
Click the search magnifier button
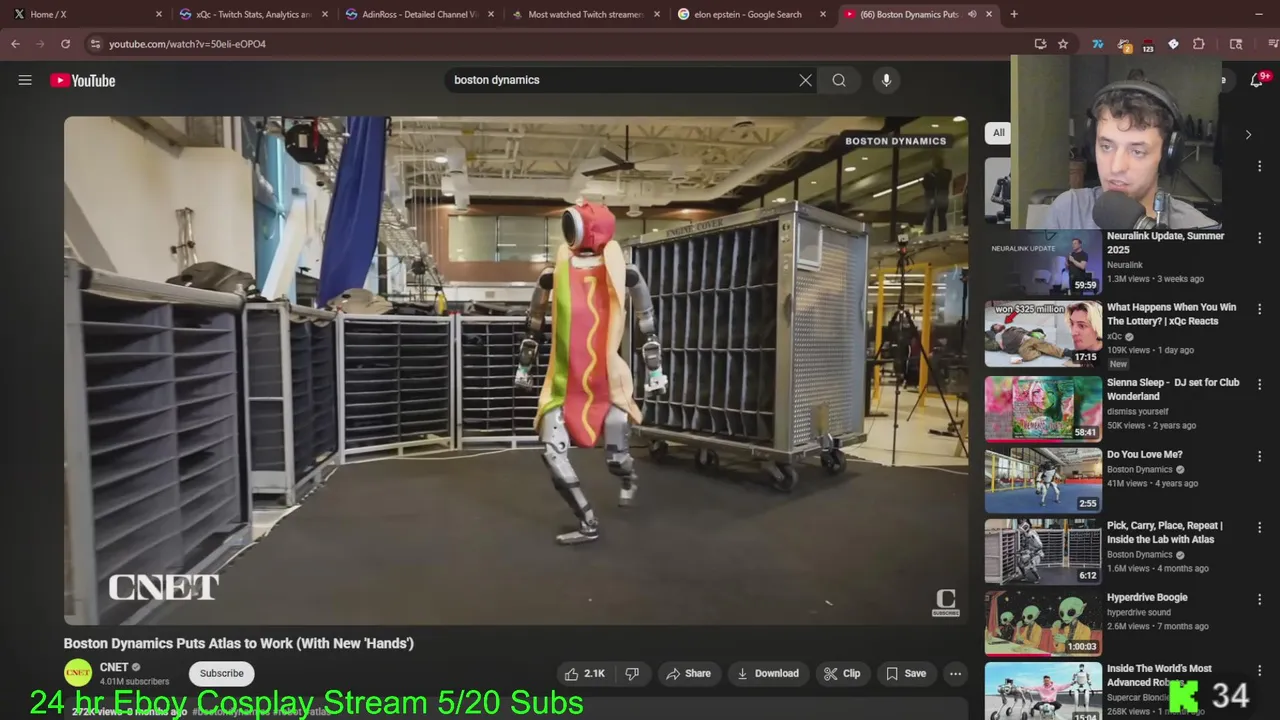coord(839,80)
